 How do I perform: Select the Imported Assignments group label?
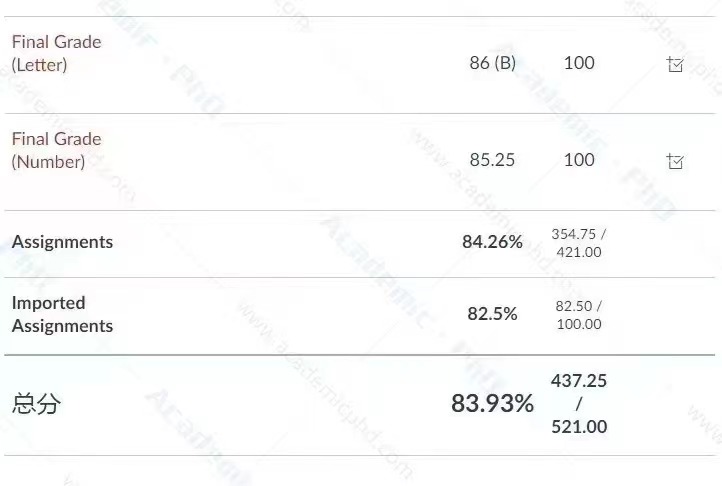point(62,314)
